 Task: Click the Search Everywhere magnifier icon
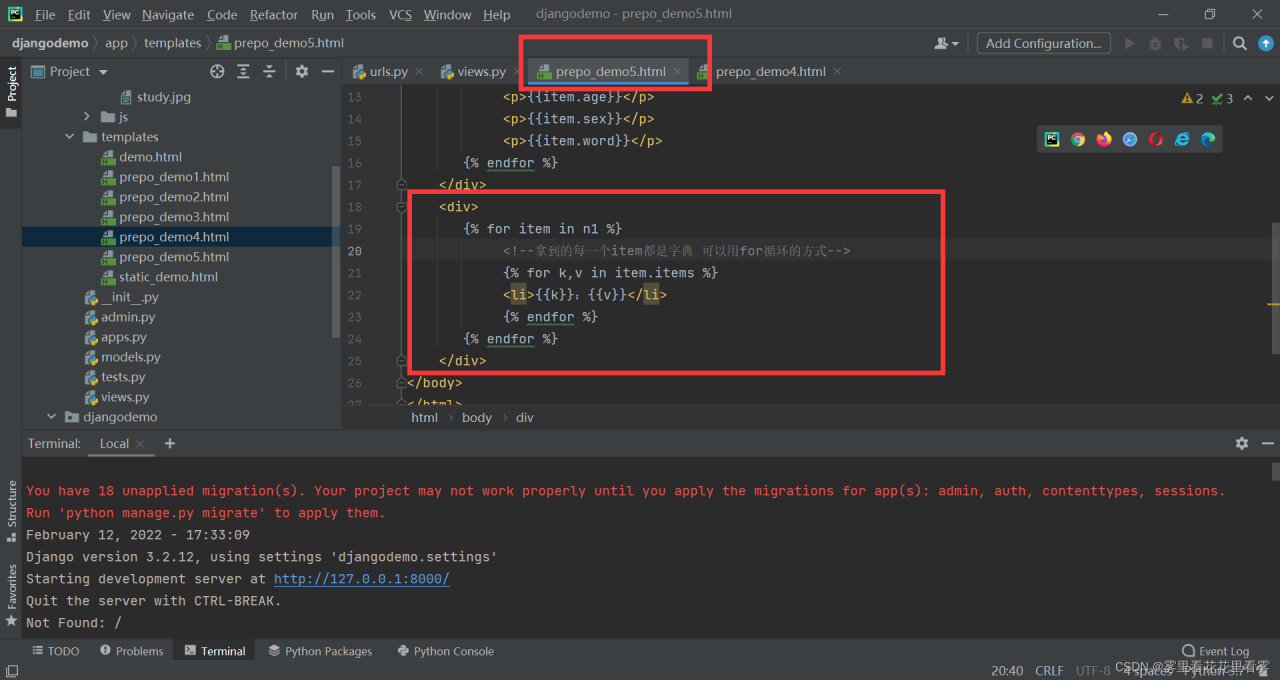tap(1239, 43)
